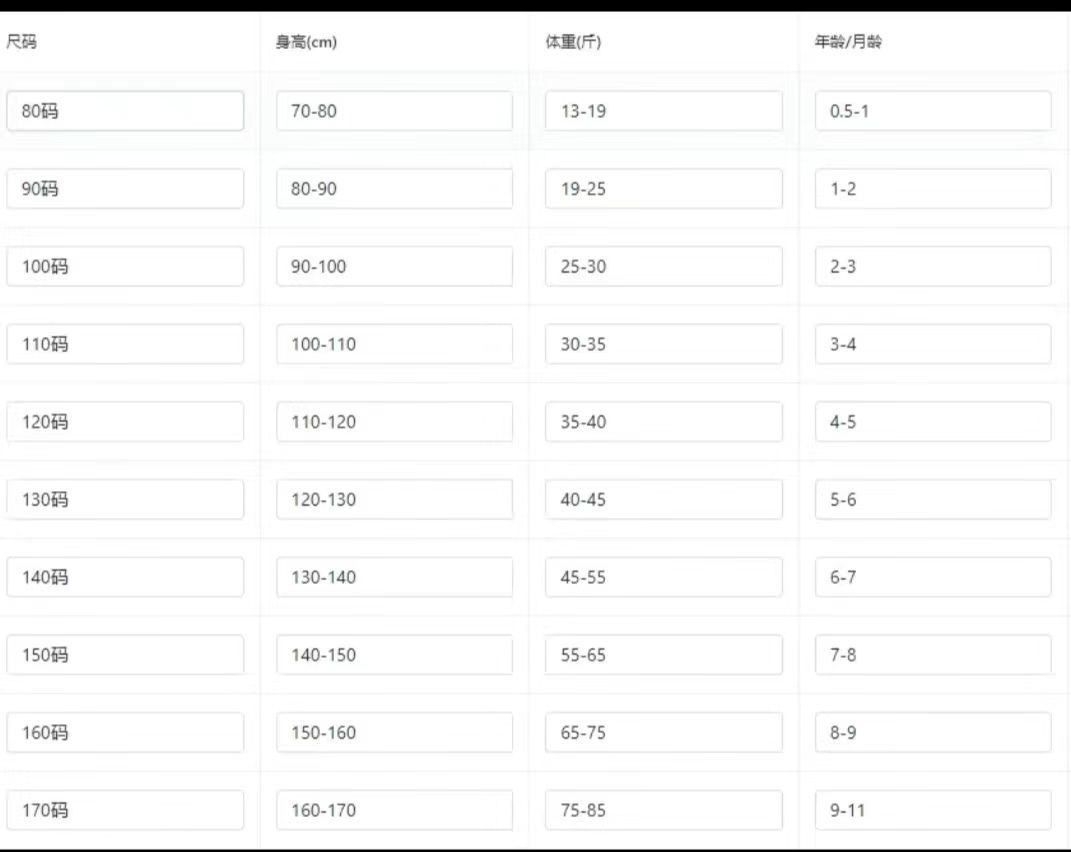Viewport: 1071px width, 852px height.
Task: Select the weight field showing 45-55
Action: (x=663, y=577)
